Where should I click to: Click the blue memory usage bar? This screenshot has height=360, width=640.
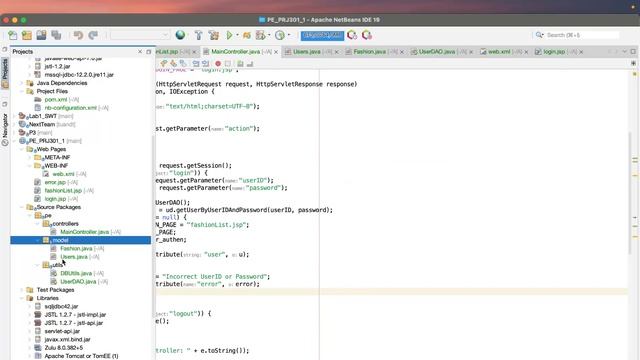coord(322,36)
